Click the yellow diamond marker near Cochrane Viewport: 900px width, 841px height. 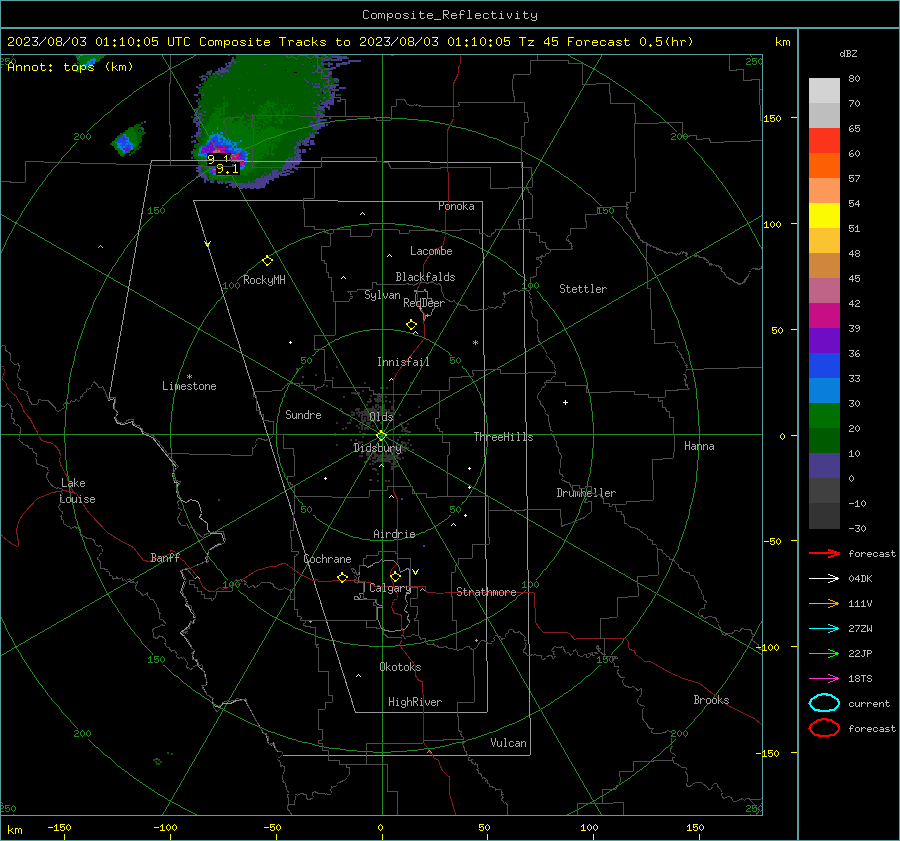click(342, 578)
